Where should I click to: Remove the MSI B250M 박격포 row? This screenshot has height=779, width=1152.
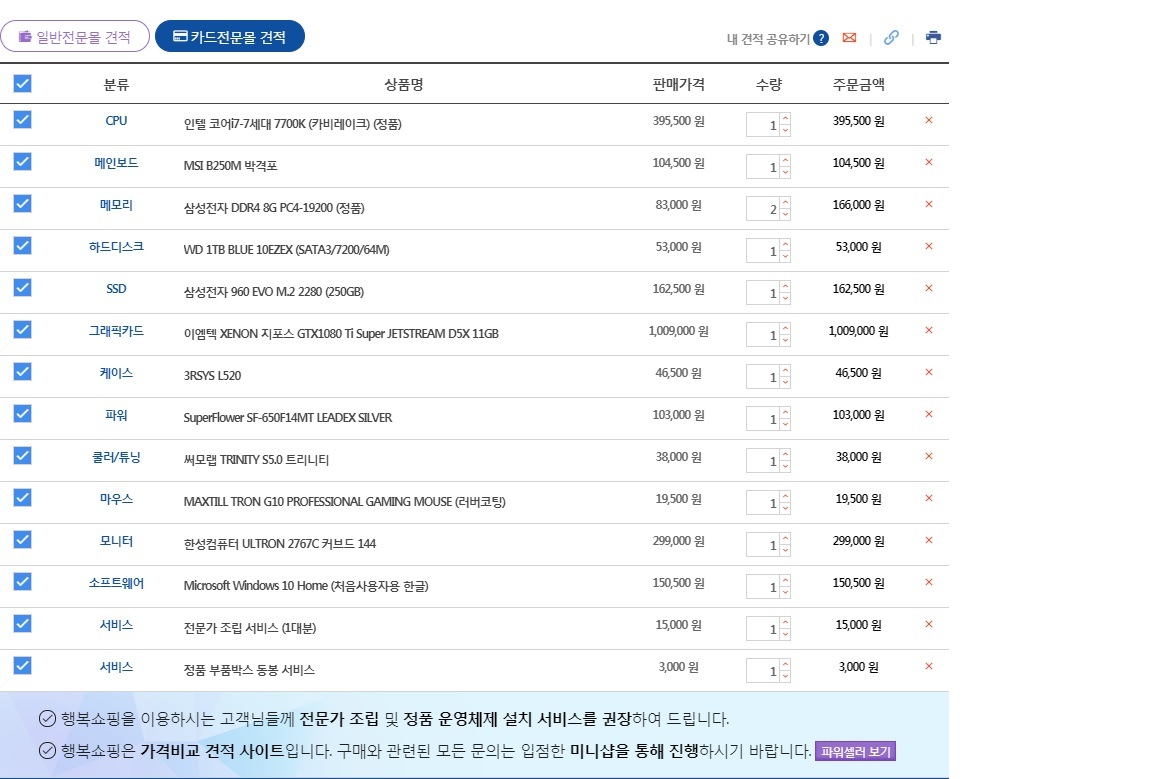(x=929, y=162)
